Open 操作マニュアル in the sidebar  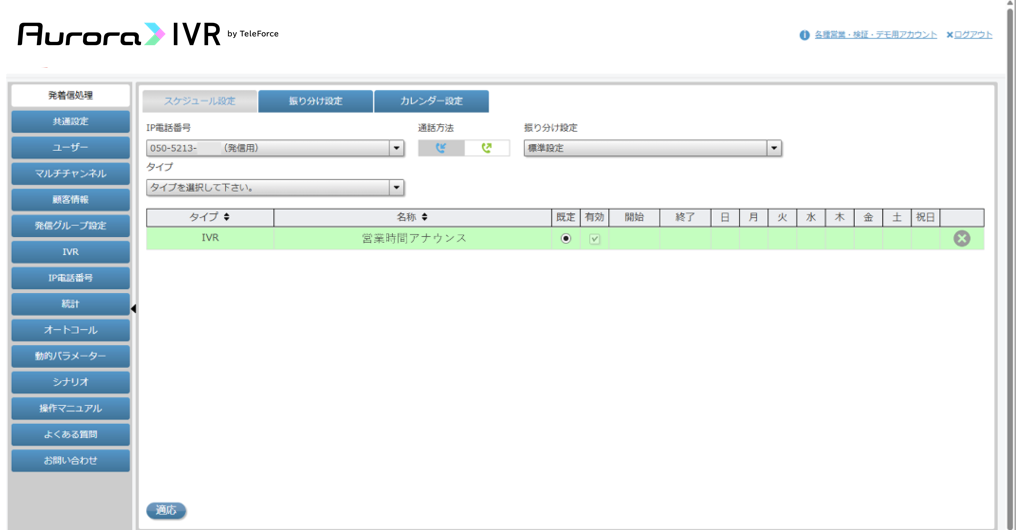point(70,408)
